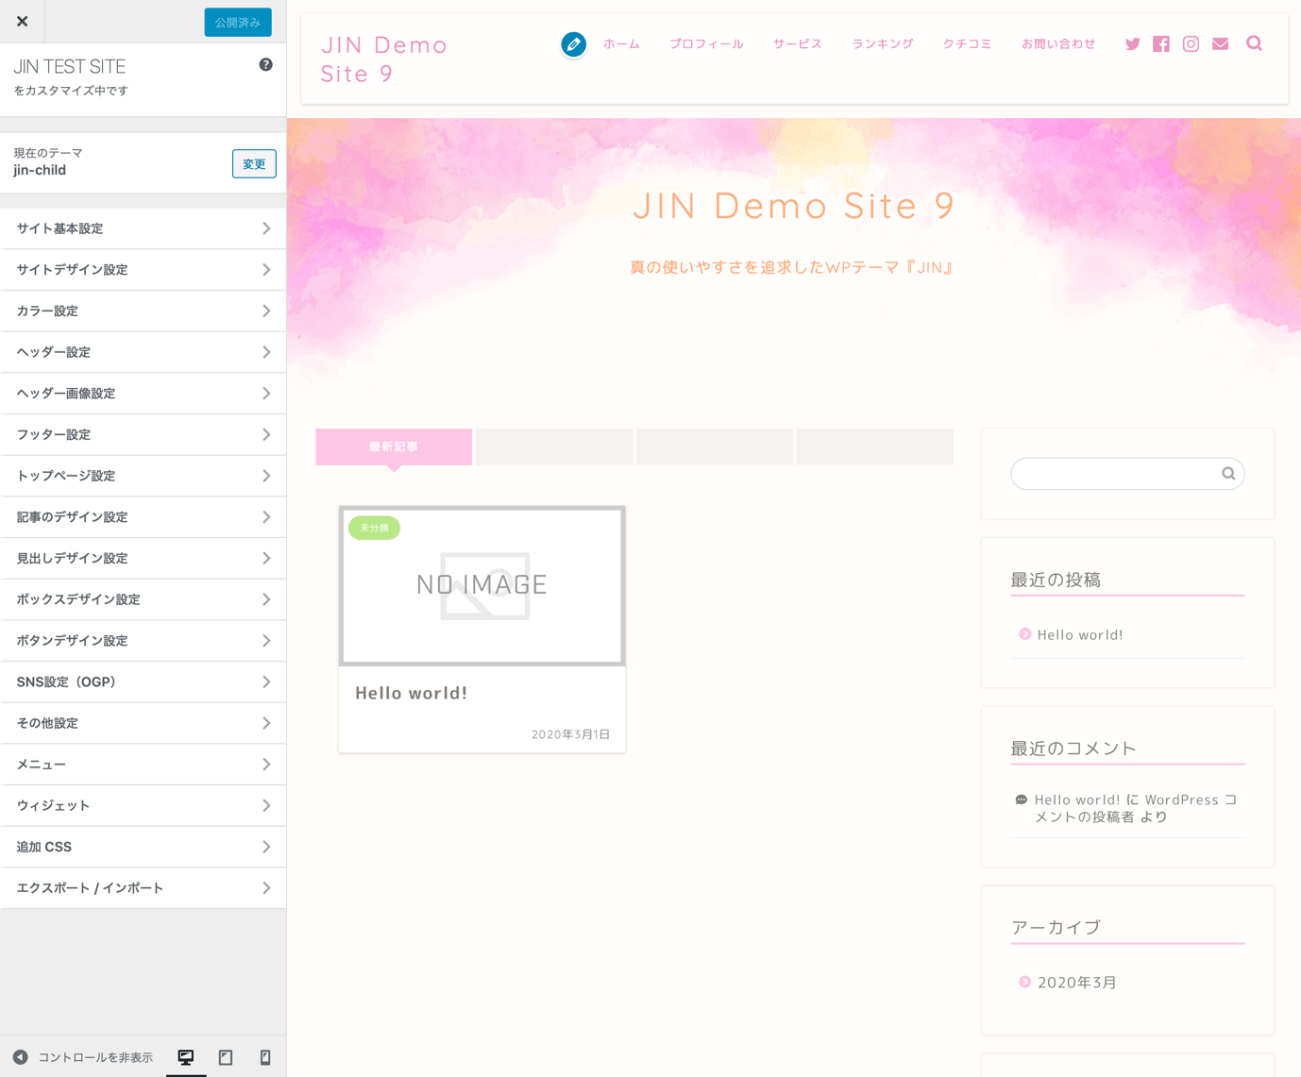Open Hello world! under 最近の投稿
The width and height of the screenshot is (1301, 1077).
1079,635
